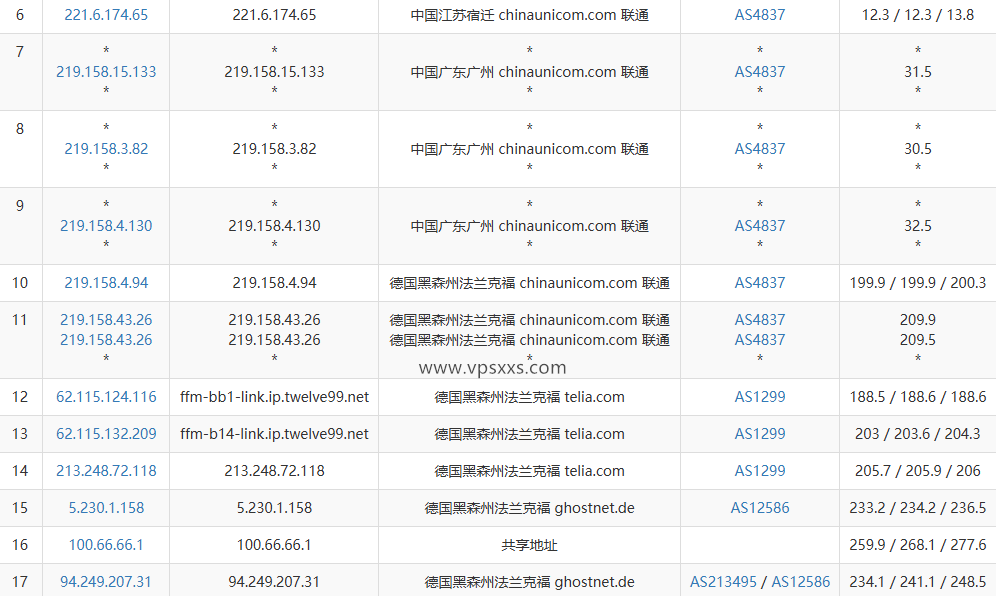Open first AS4837 link in hop 11
The image size is (996, 596).
[x=760, y=320]
